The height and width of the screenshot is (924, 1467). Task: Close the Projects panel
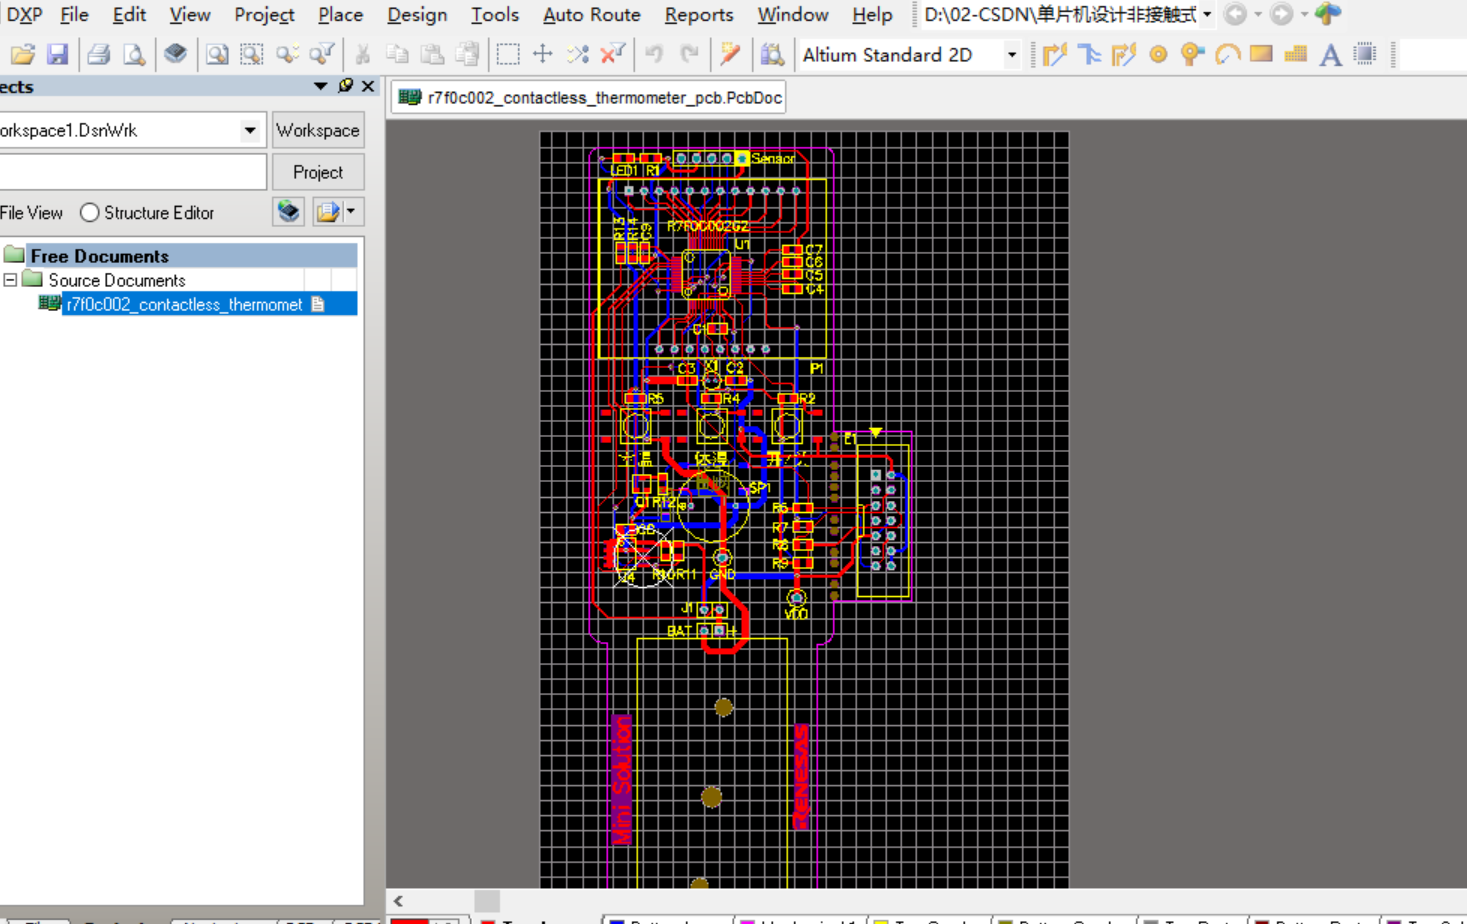pos(368,86)
